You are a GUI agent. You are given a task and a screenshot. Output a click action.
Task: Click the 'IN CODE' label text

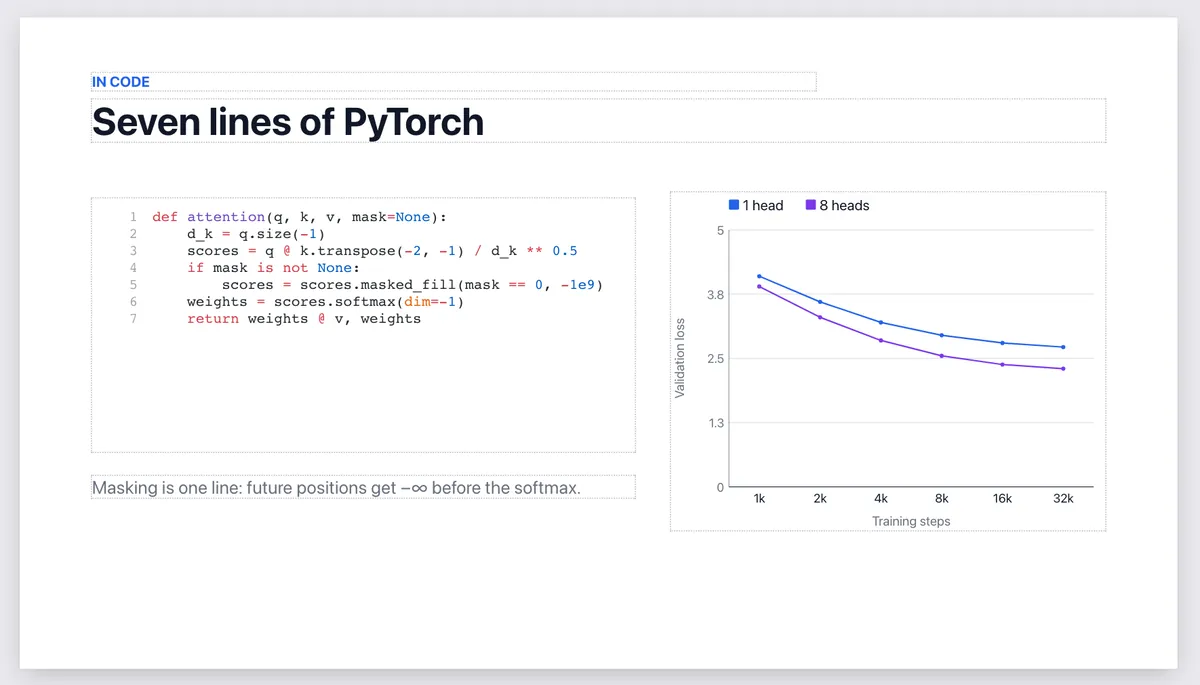pos(121,82)
